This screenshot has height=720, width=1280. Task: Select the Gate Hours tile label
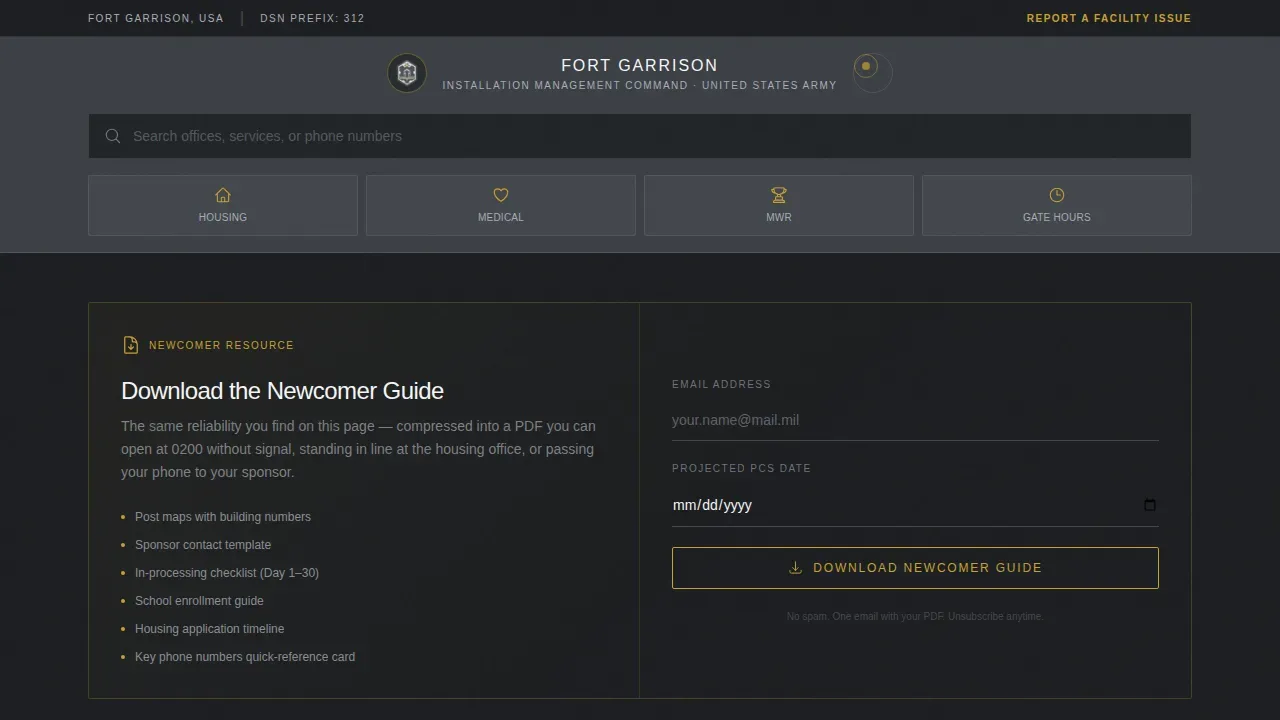click(1057, 217)
